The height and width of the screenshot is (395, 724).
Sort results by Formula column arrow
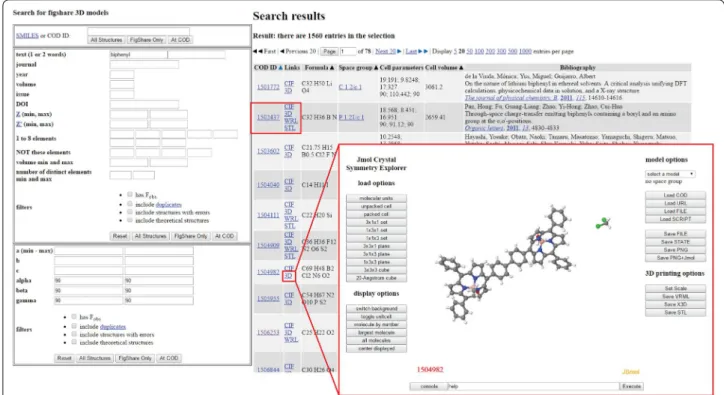coord(332,67)
